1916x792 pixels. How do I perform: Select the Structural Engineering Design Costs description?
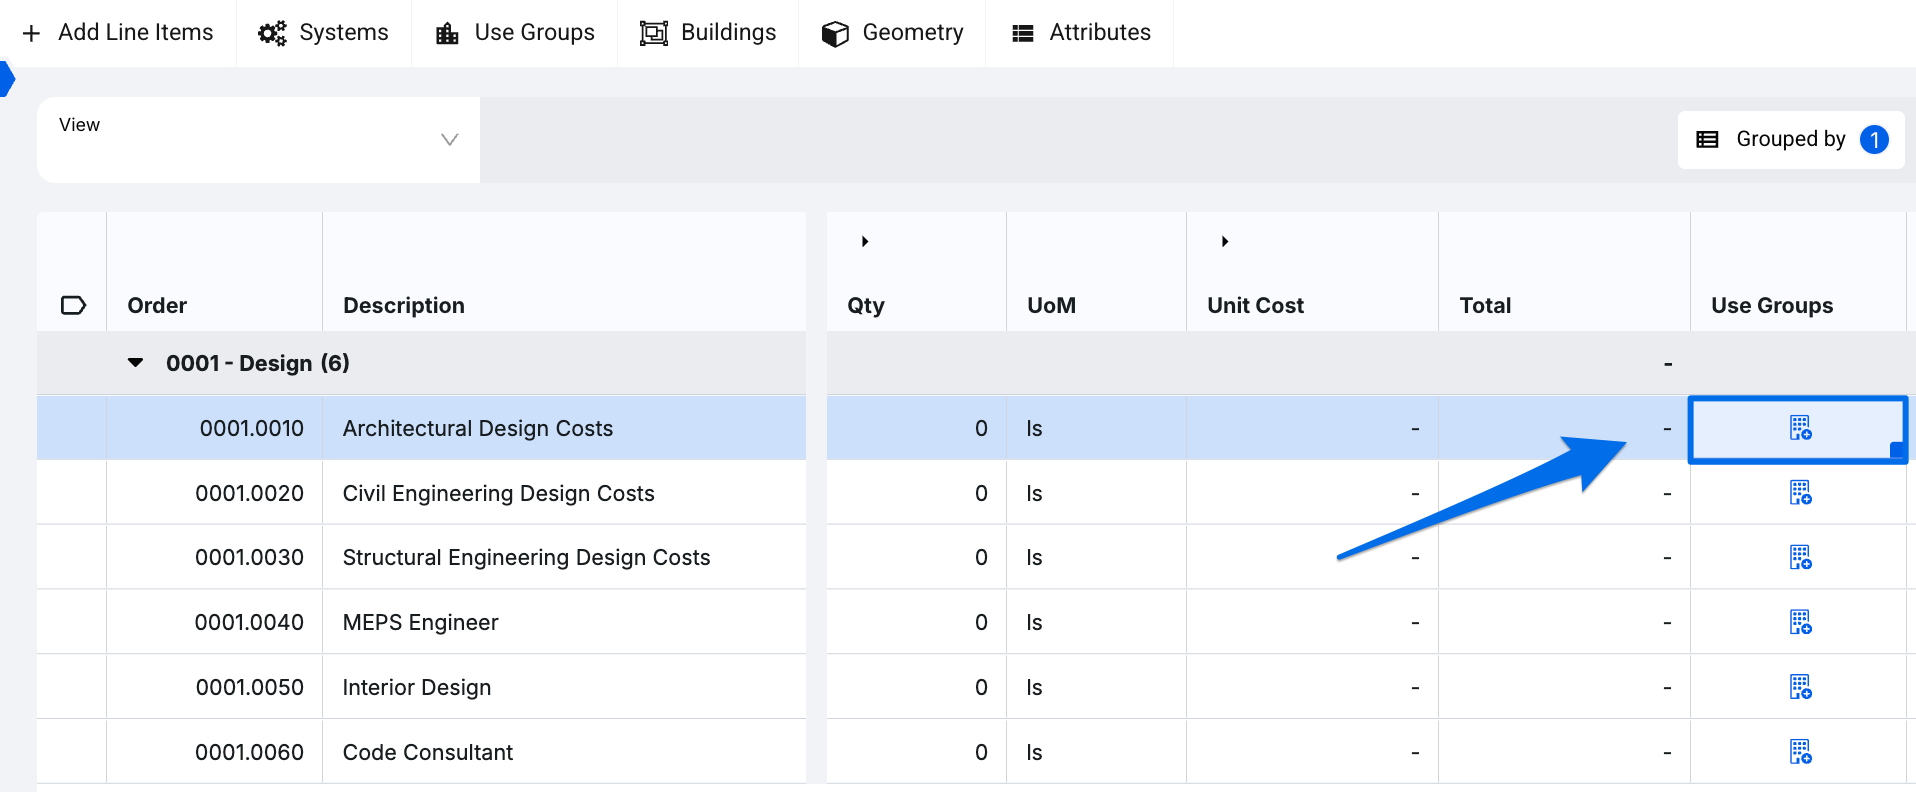(527, 557)
